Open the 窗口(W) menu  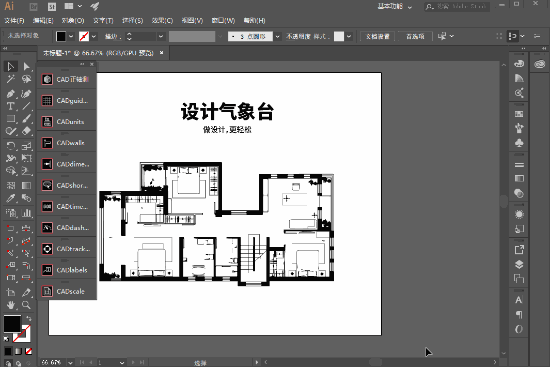point(223,21)
